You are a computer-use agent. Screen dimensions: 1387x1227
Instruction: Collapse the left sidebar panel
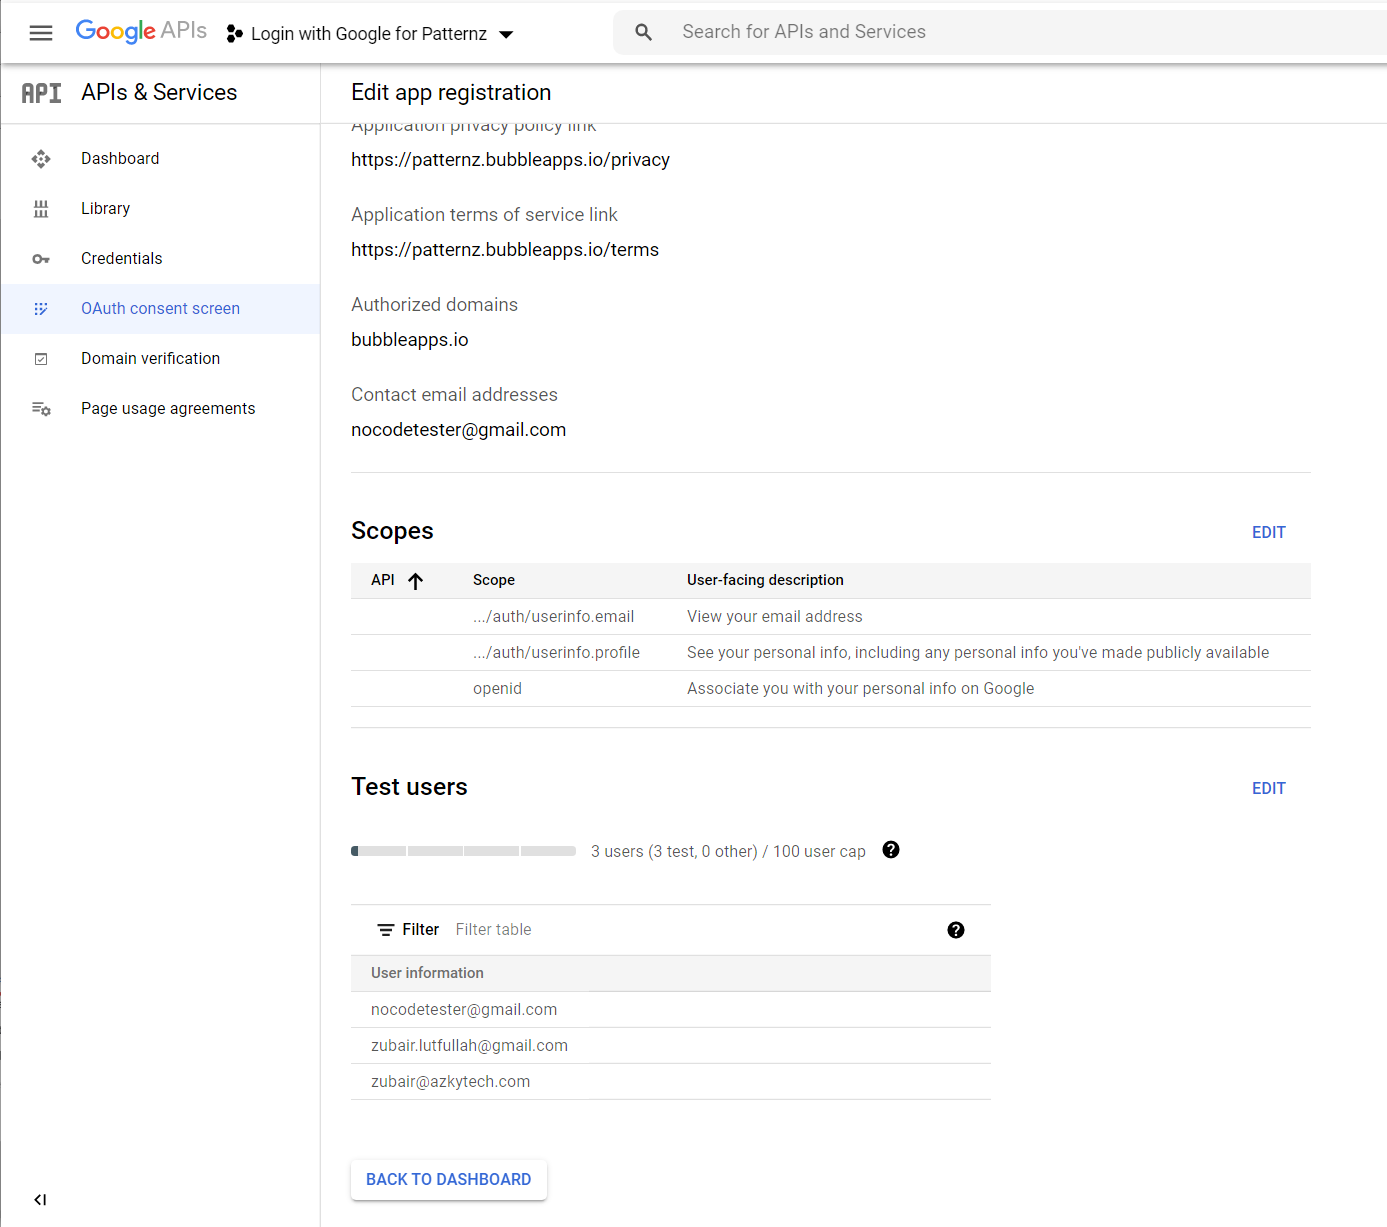tap(40, 1199)
